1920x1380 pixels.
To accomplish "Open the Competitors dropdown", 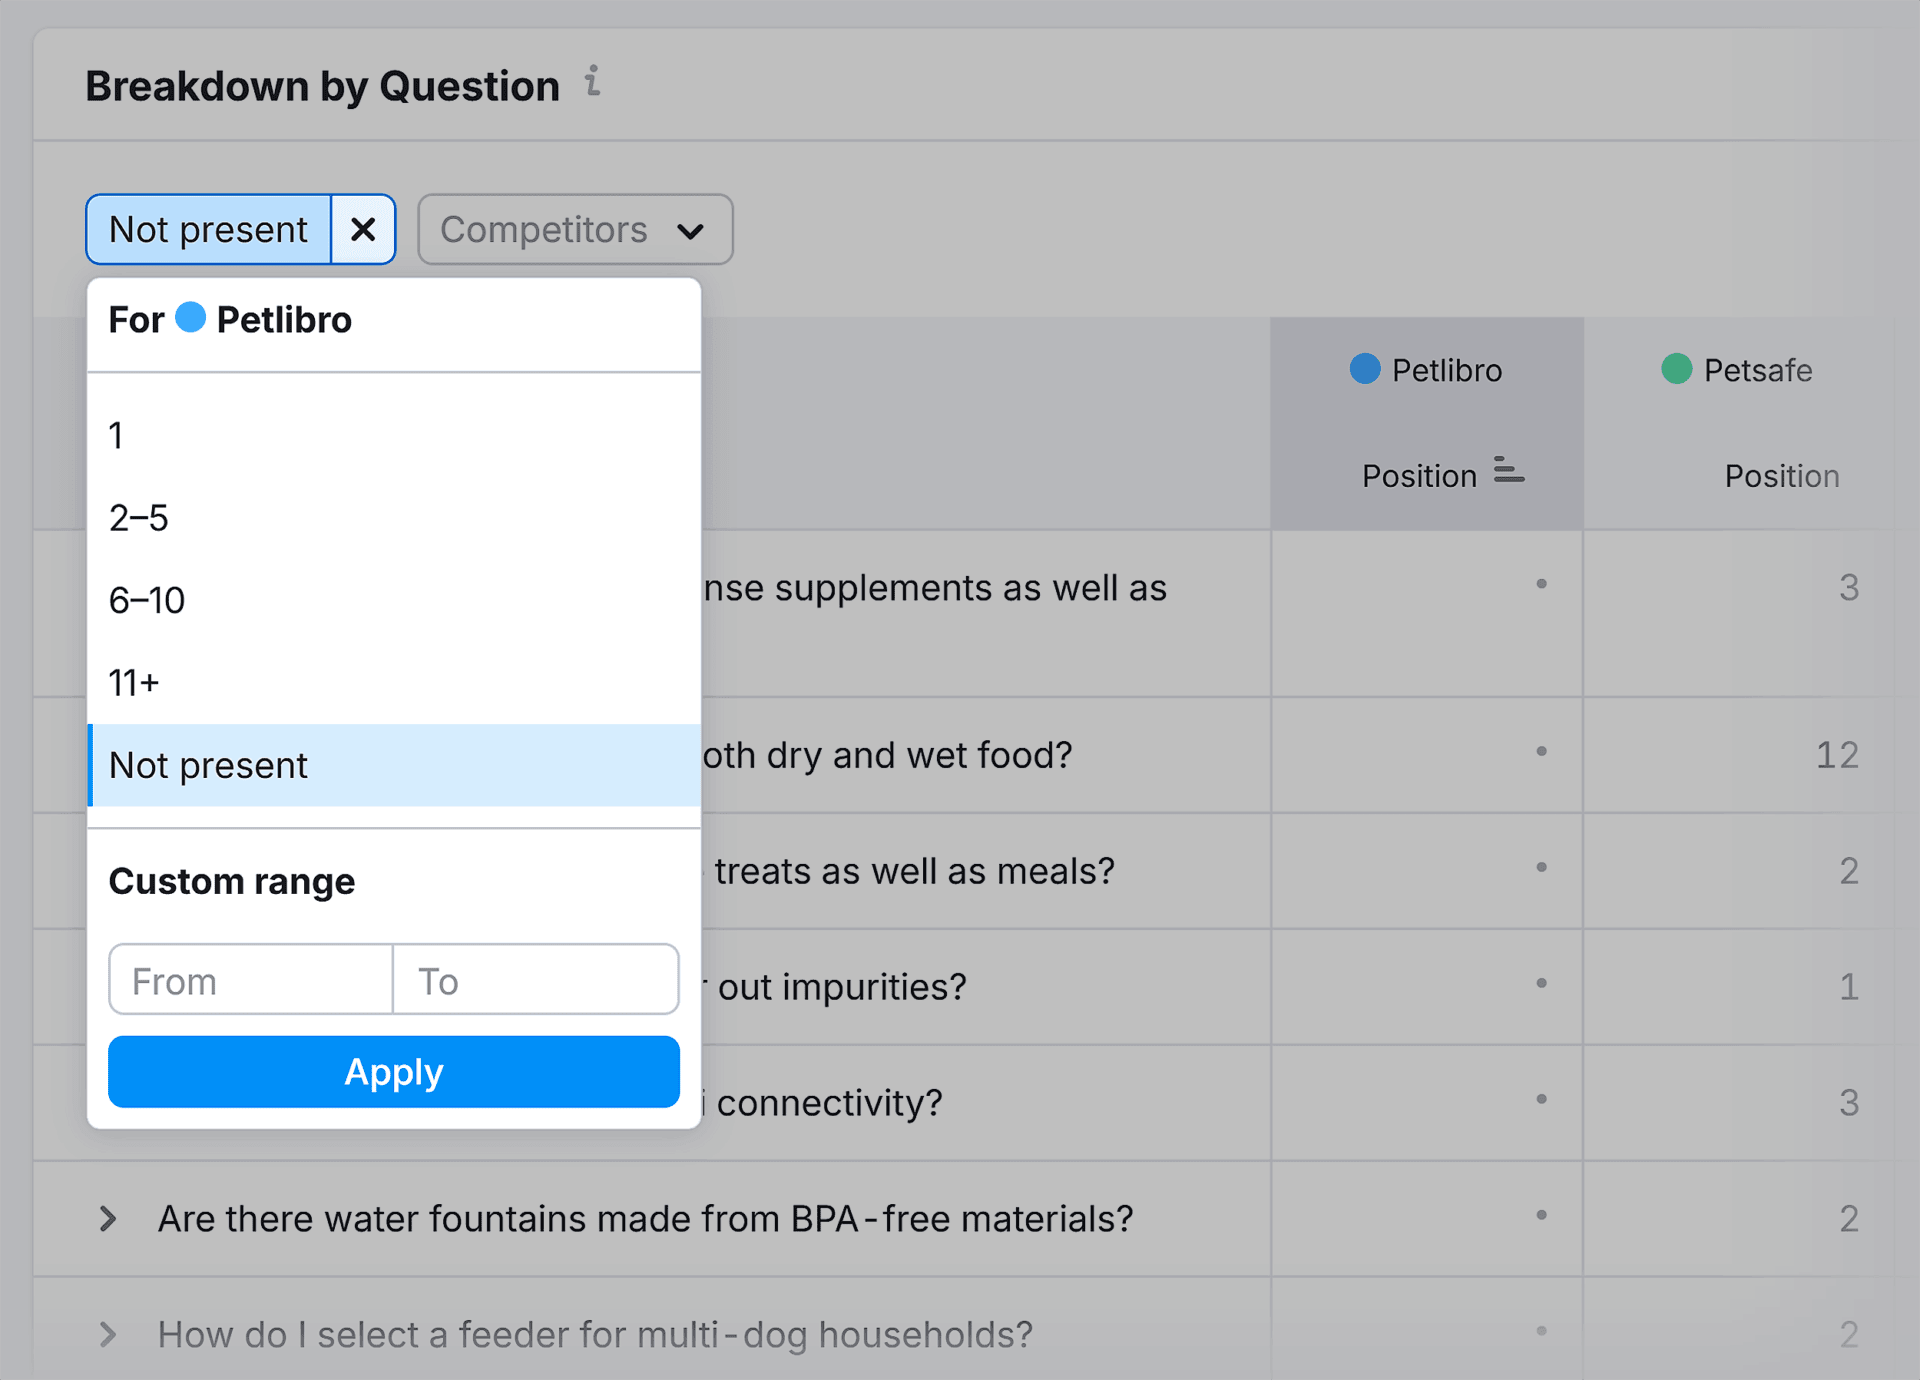I will pos(575,230).
